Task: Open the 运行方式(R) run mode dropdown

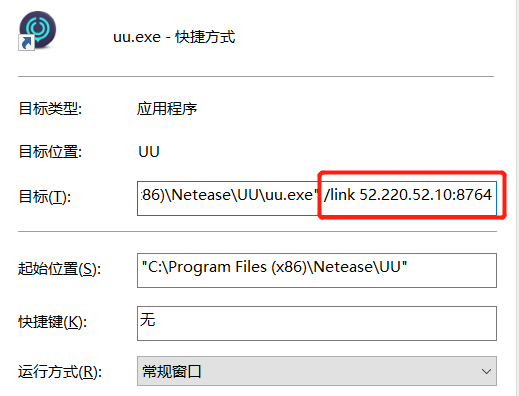Action: [317, 371]
